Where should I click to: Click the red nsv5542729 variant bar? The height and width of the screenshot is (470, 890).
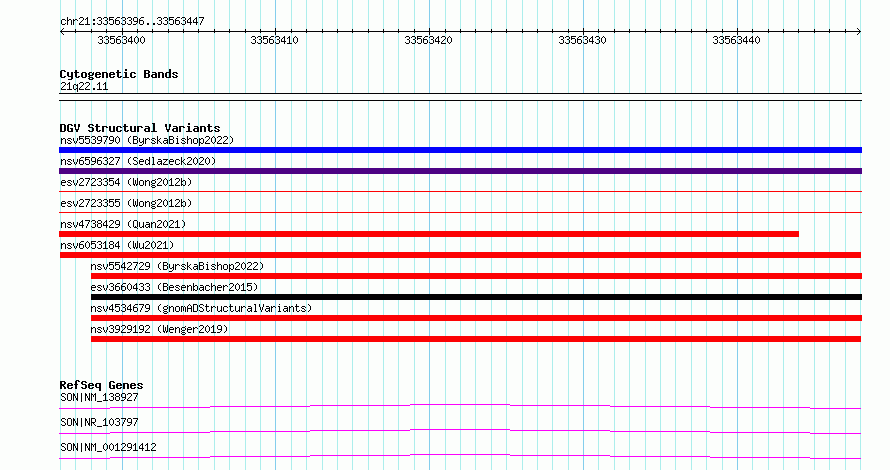coord(476,276)
